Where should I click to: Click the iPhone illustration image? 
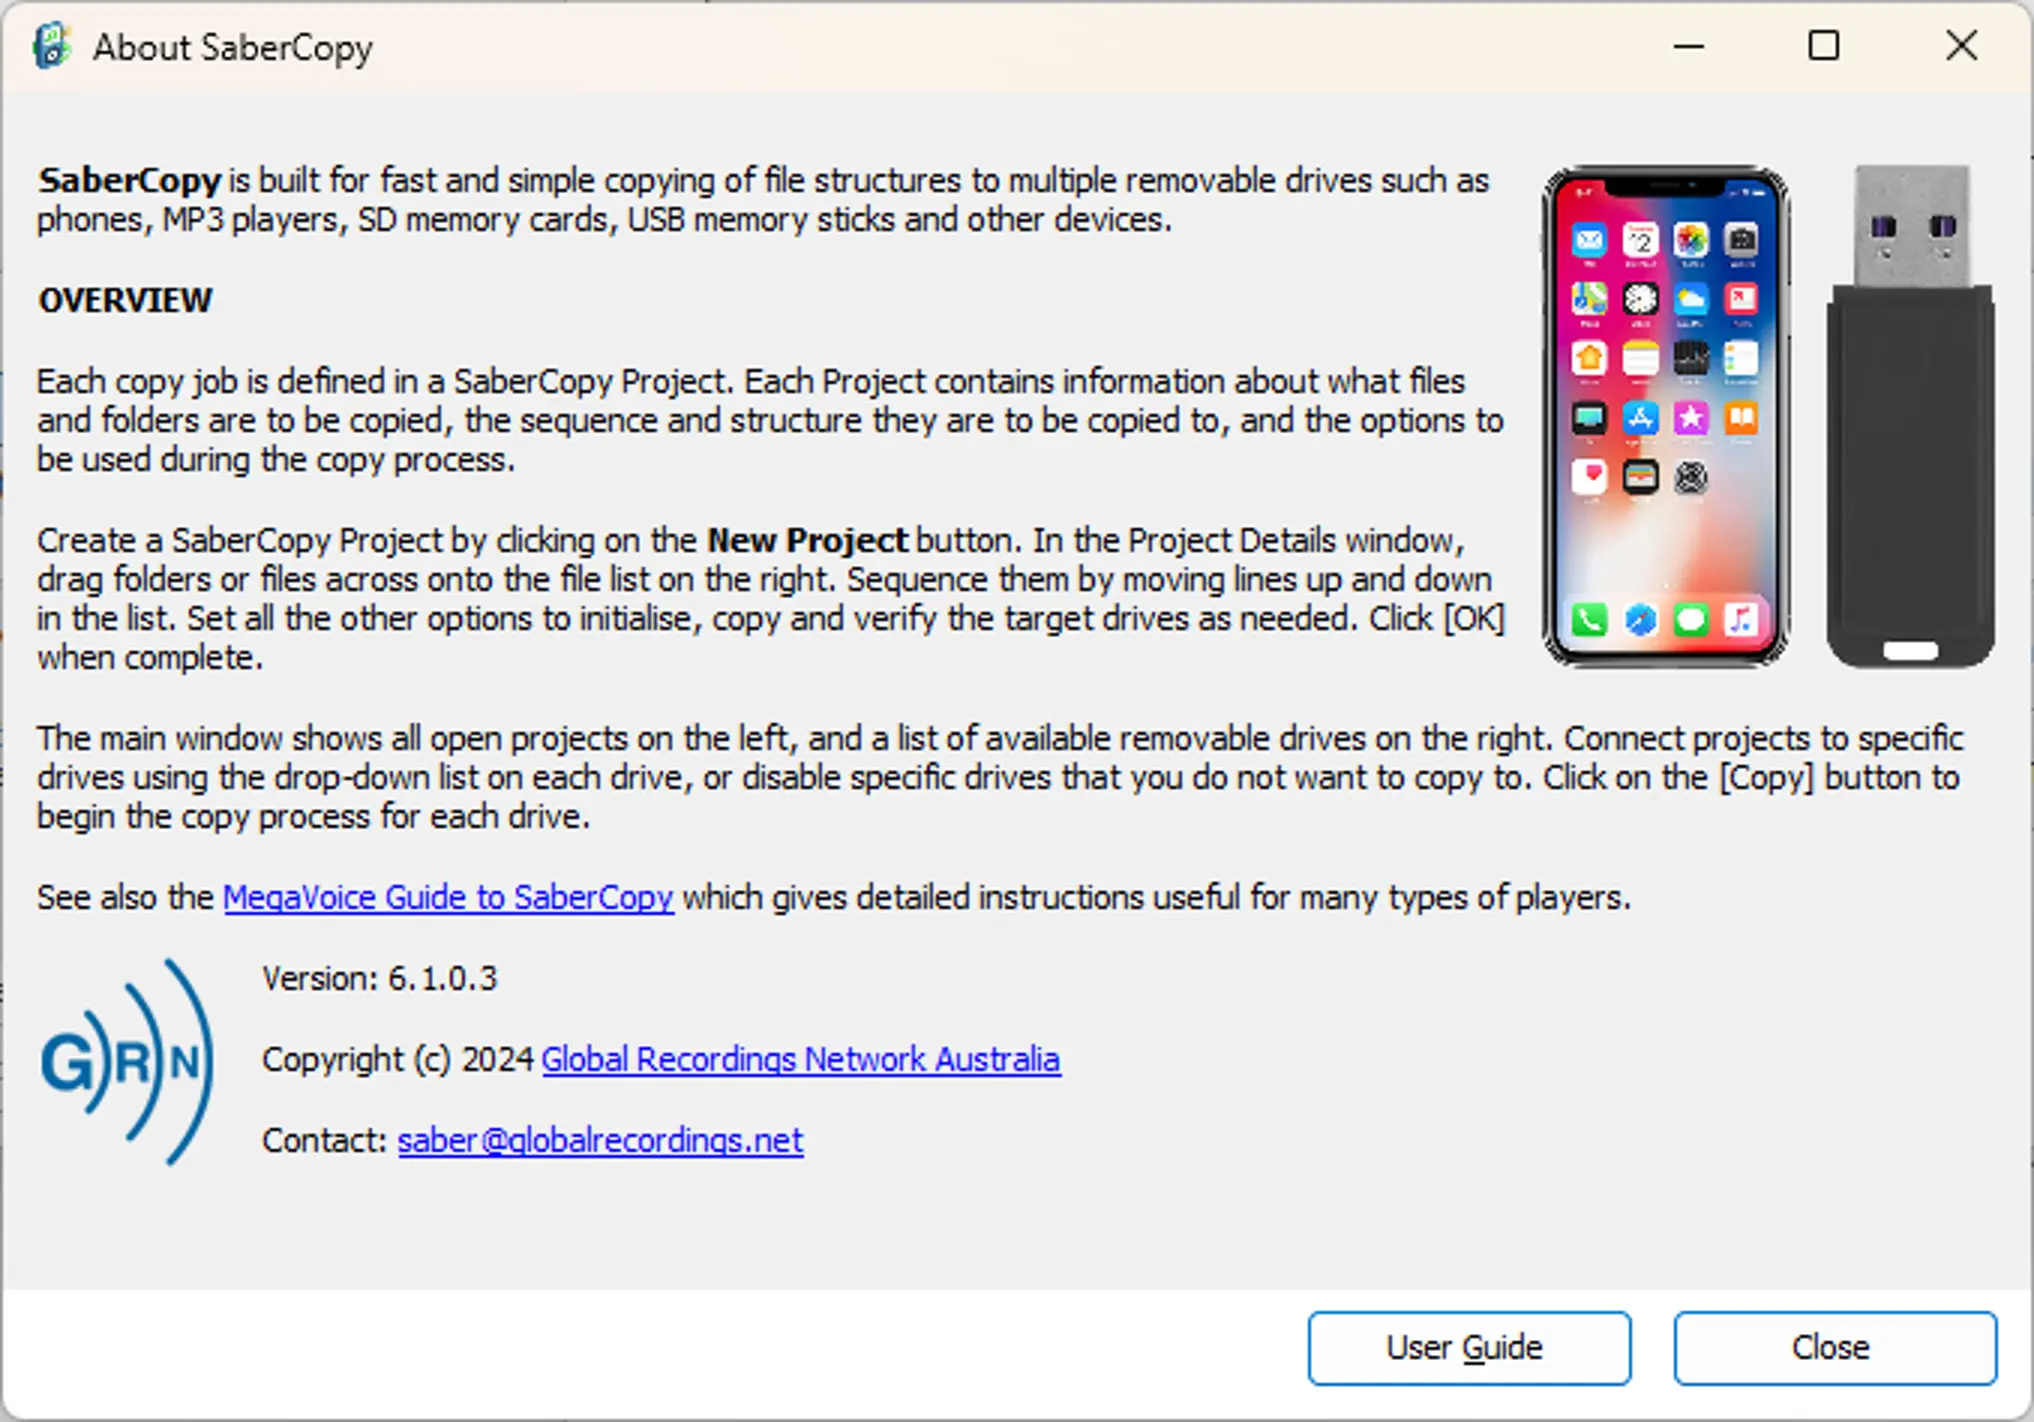tap(1666, 416)
